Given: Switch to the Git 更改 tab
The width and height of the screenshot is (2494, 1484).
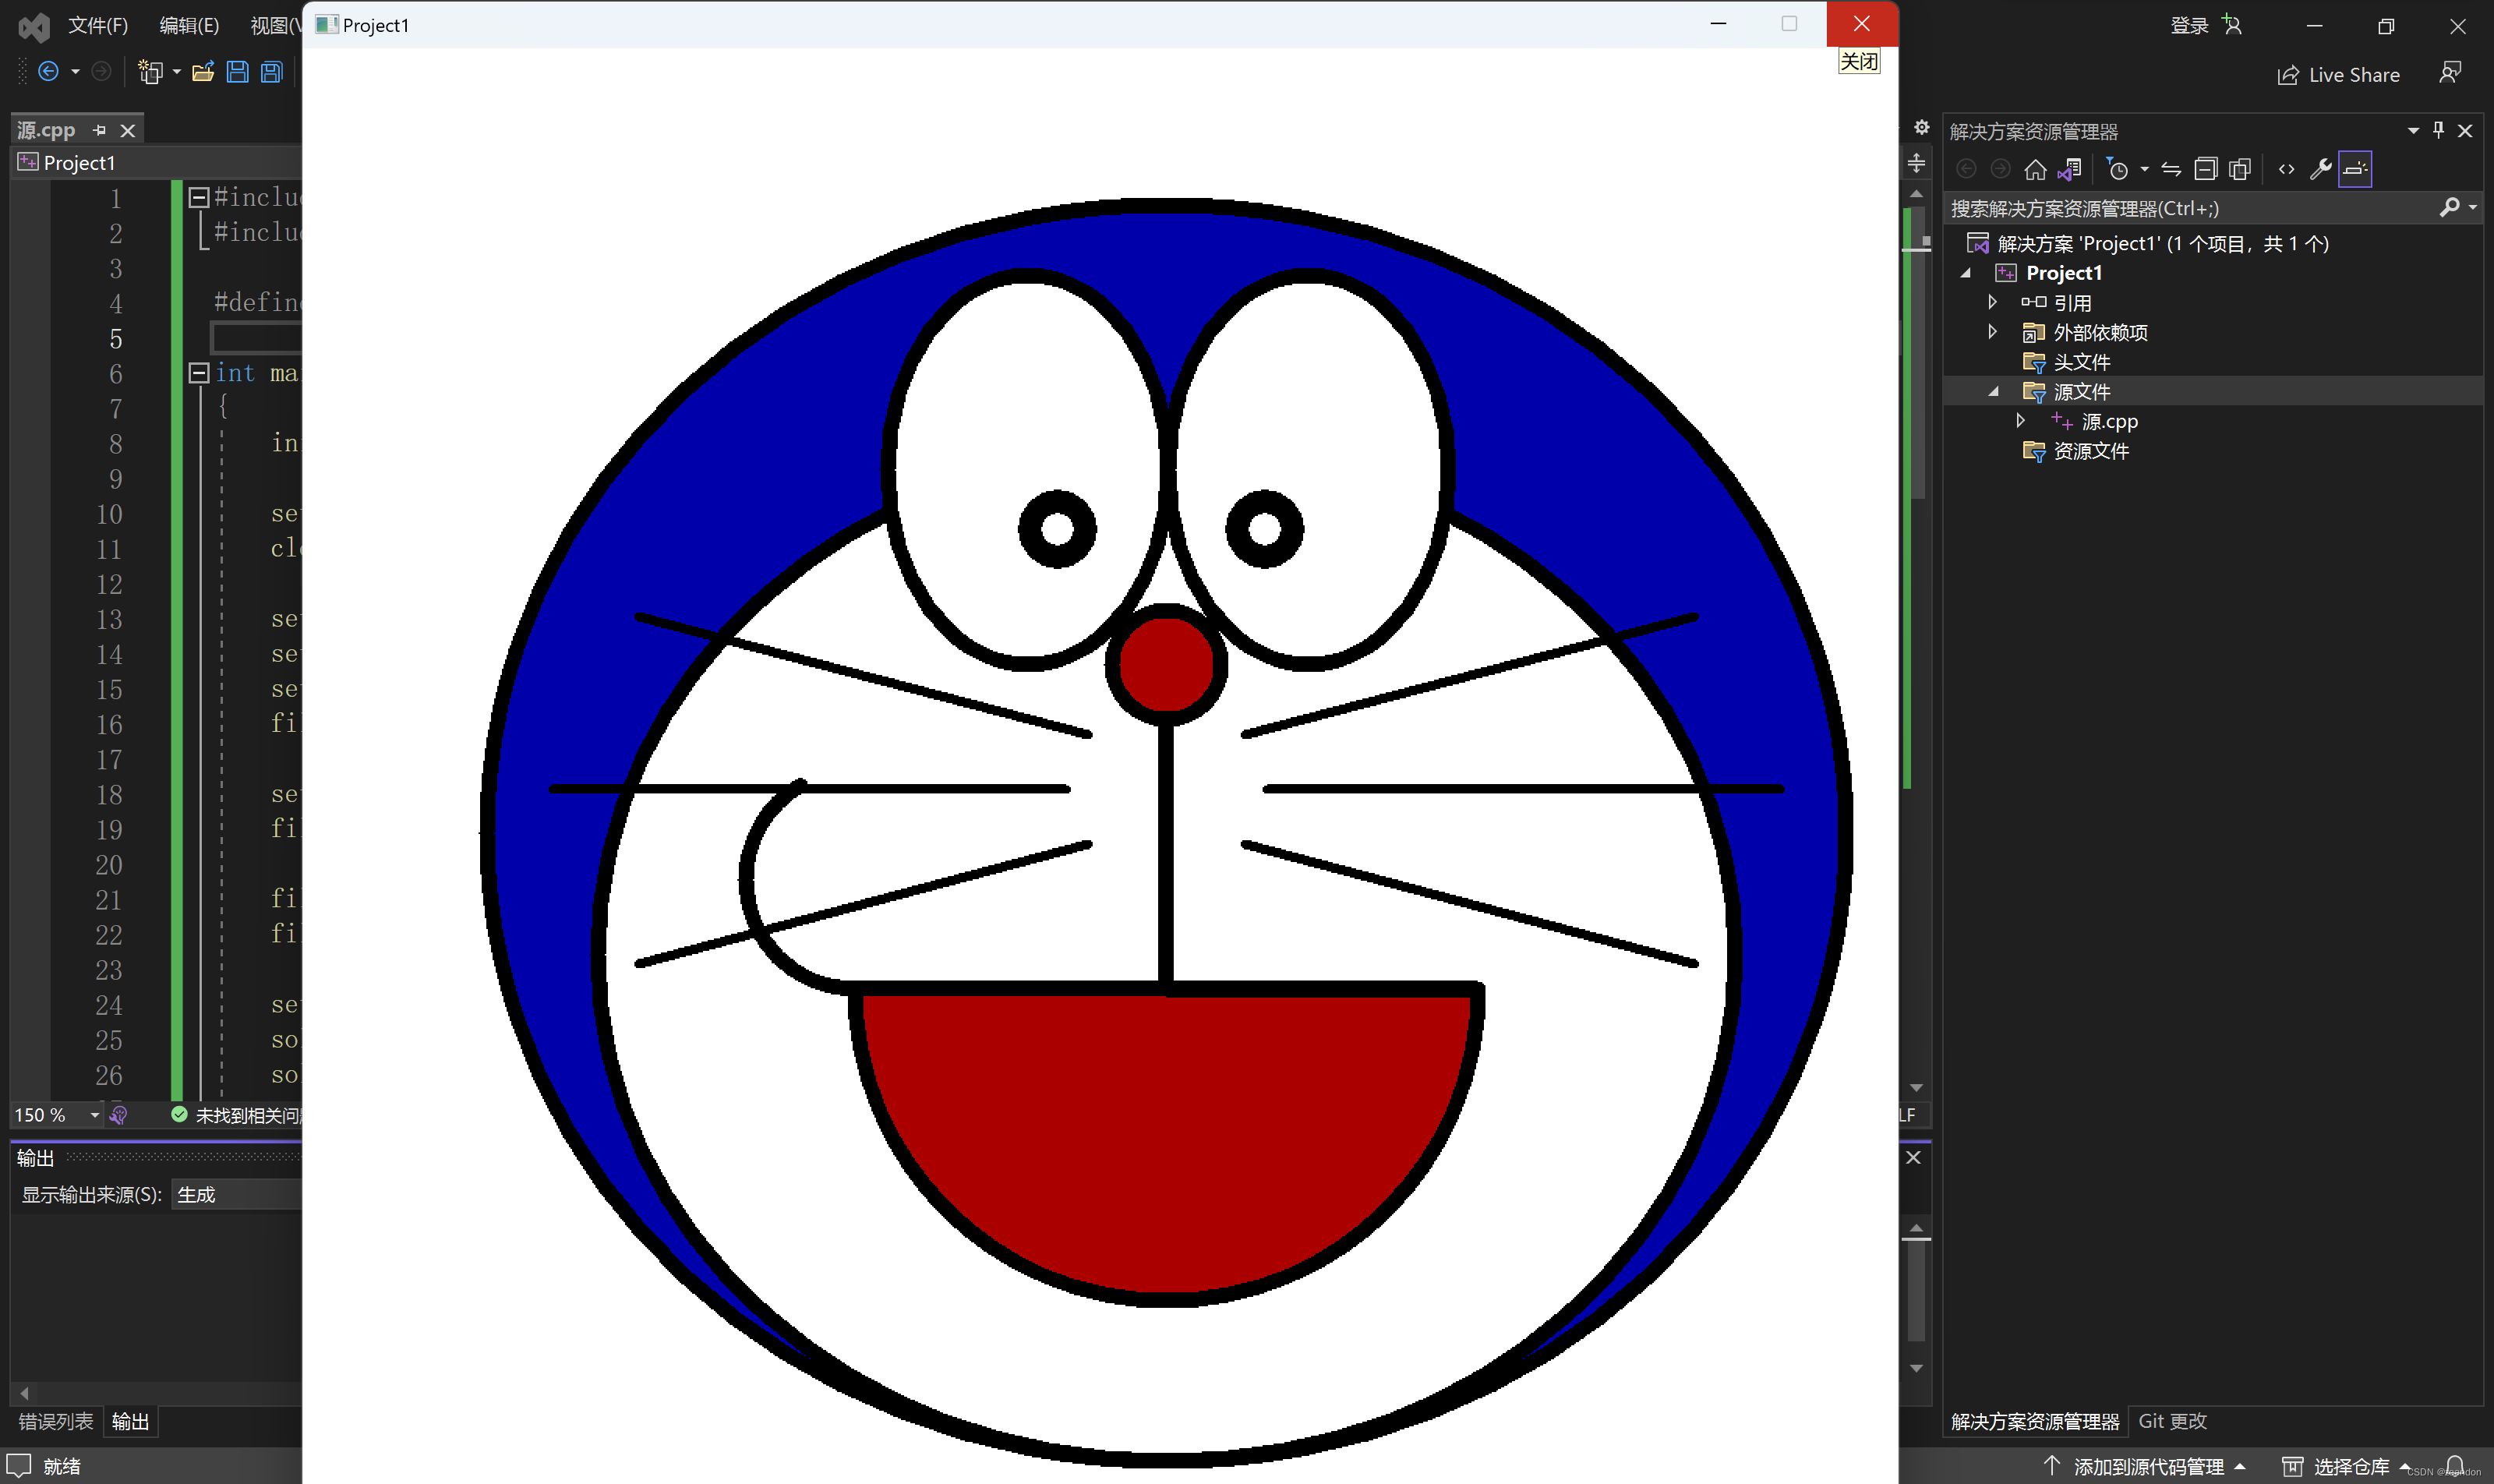Looking at the screenshot, I should pyautogui.click(x=2172, y=1421).
